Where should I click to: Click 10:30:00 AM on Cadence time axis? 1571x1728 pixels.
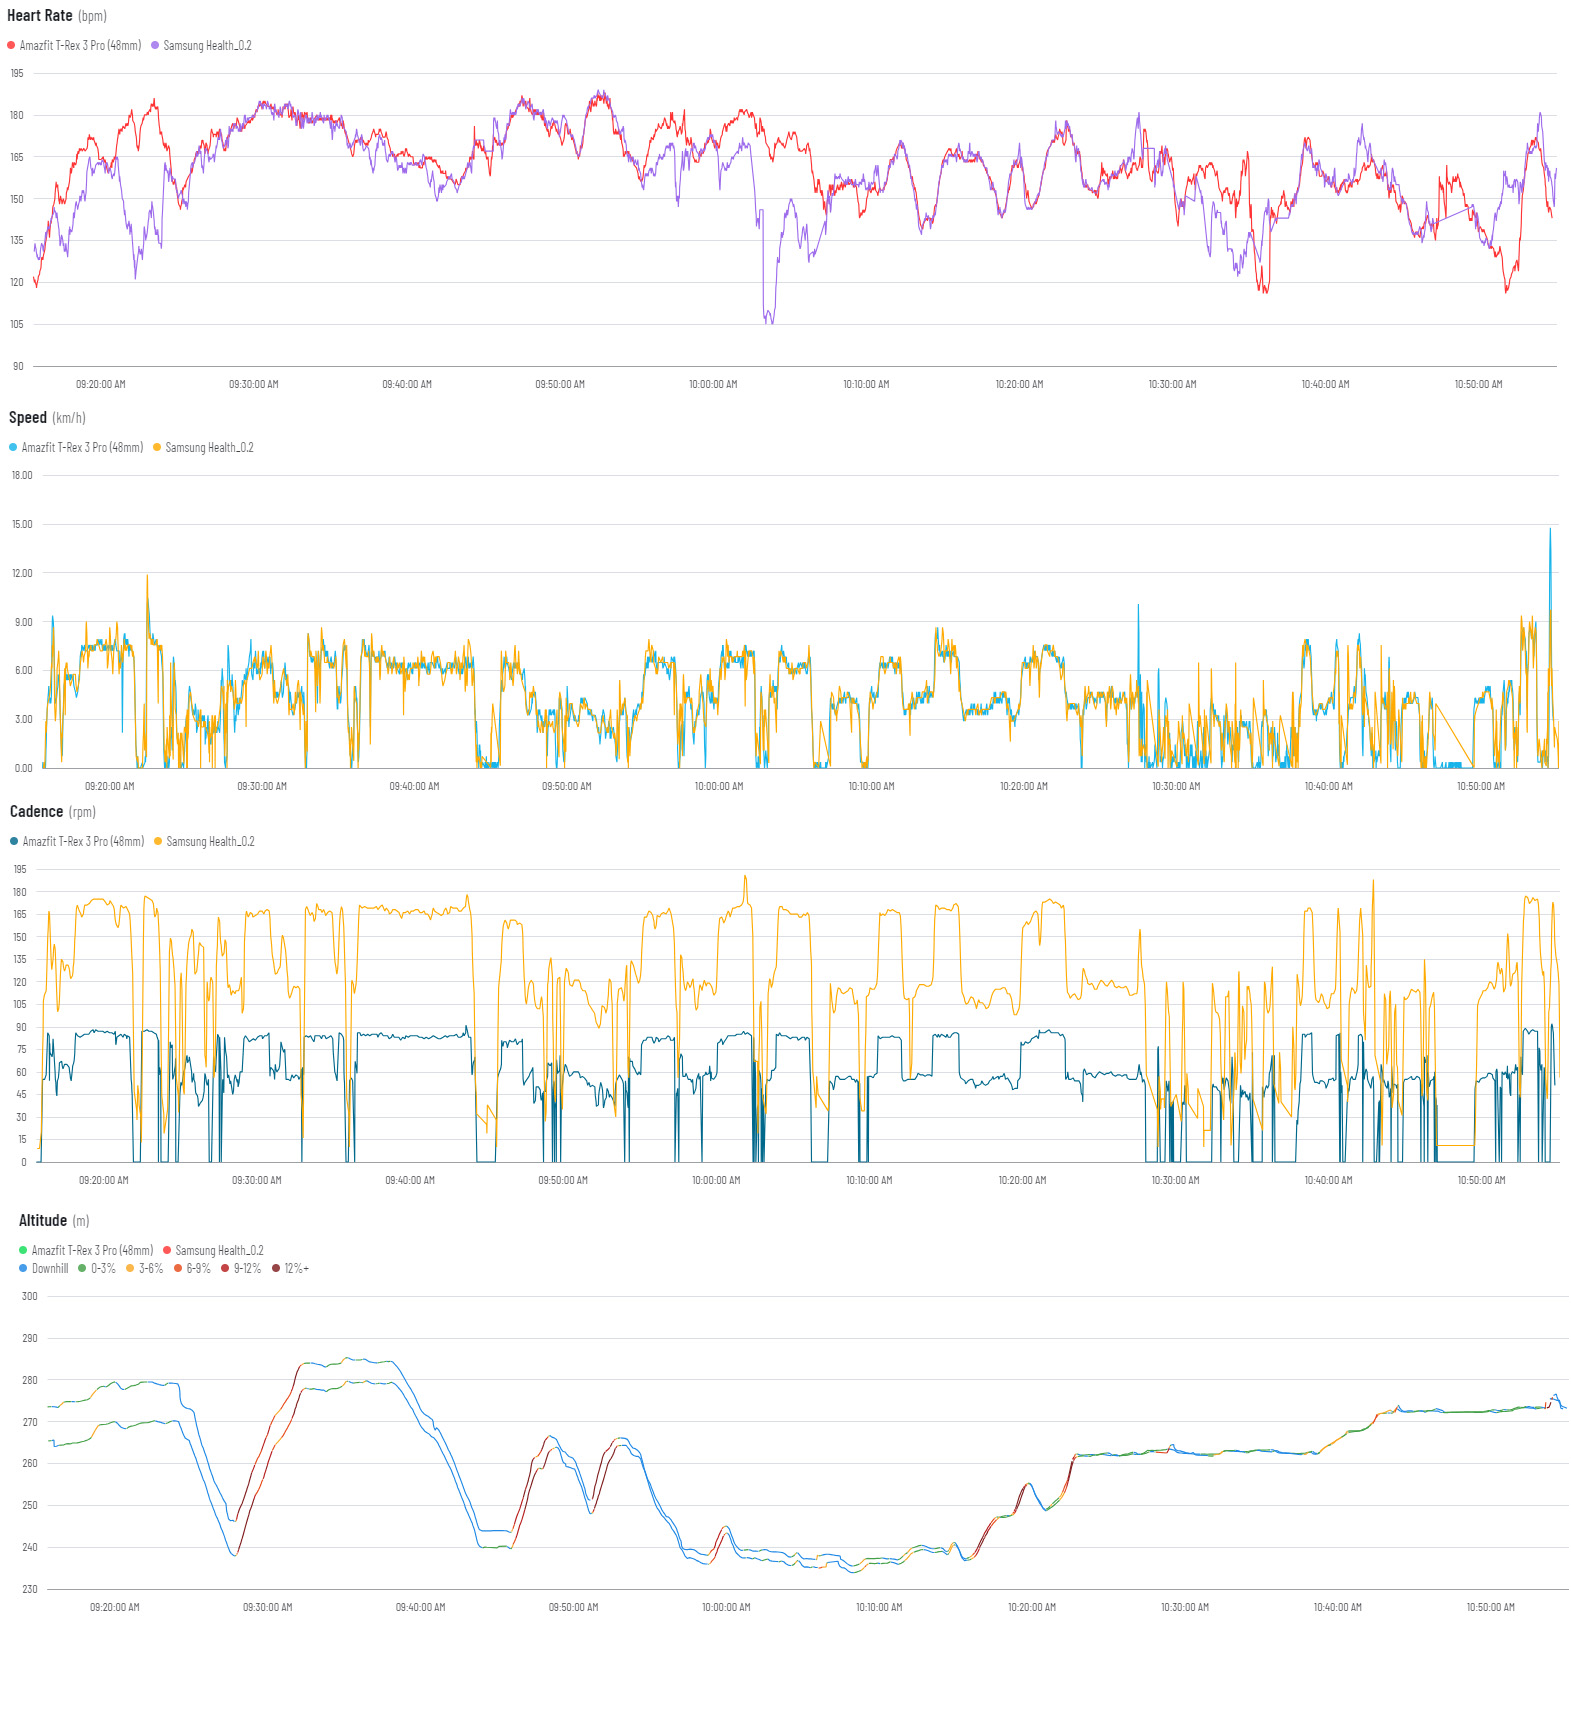point(1175,1181)
